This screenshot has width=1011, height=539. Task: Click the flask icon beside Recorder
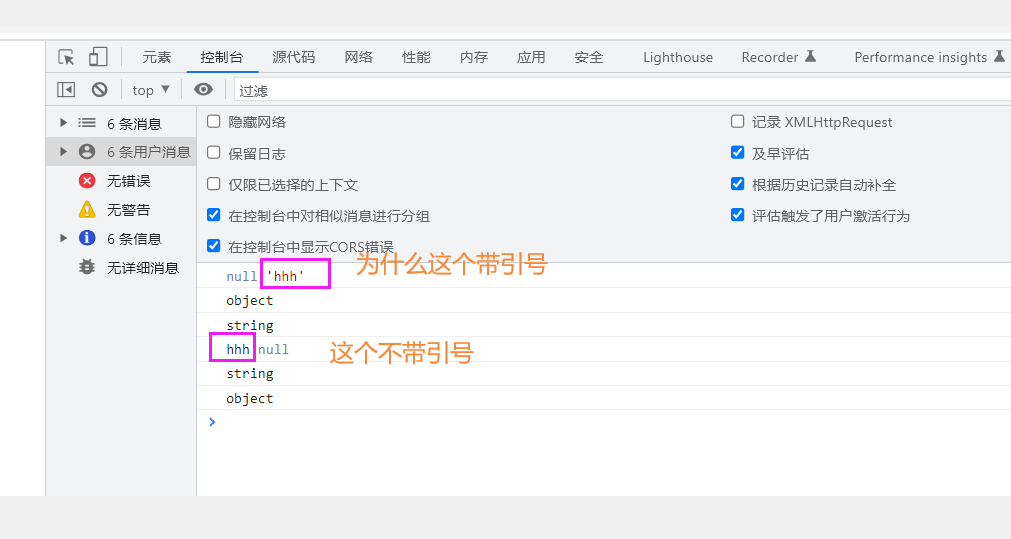(810, 57)
